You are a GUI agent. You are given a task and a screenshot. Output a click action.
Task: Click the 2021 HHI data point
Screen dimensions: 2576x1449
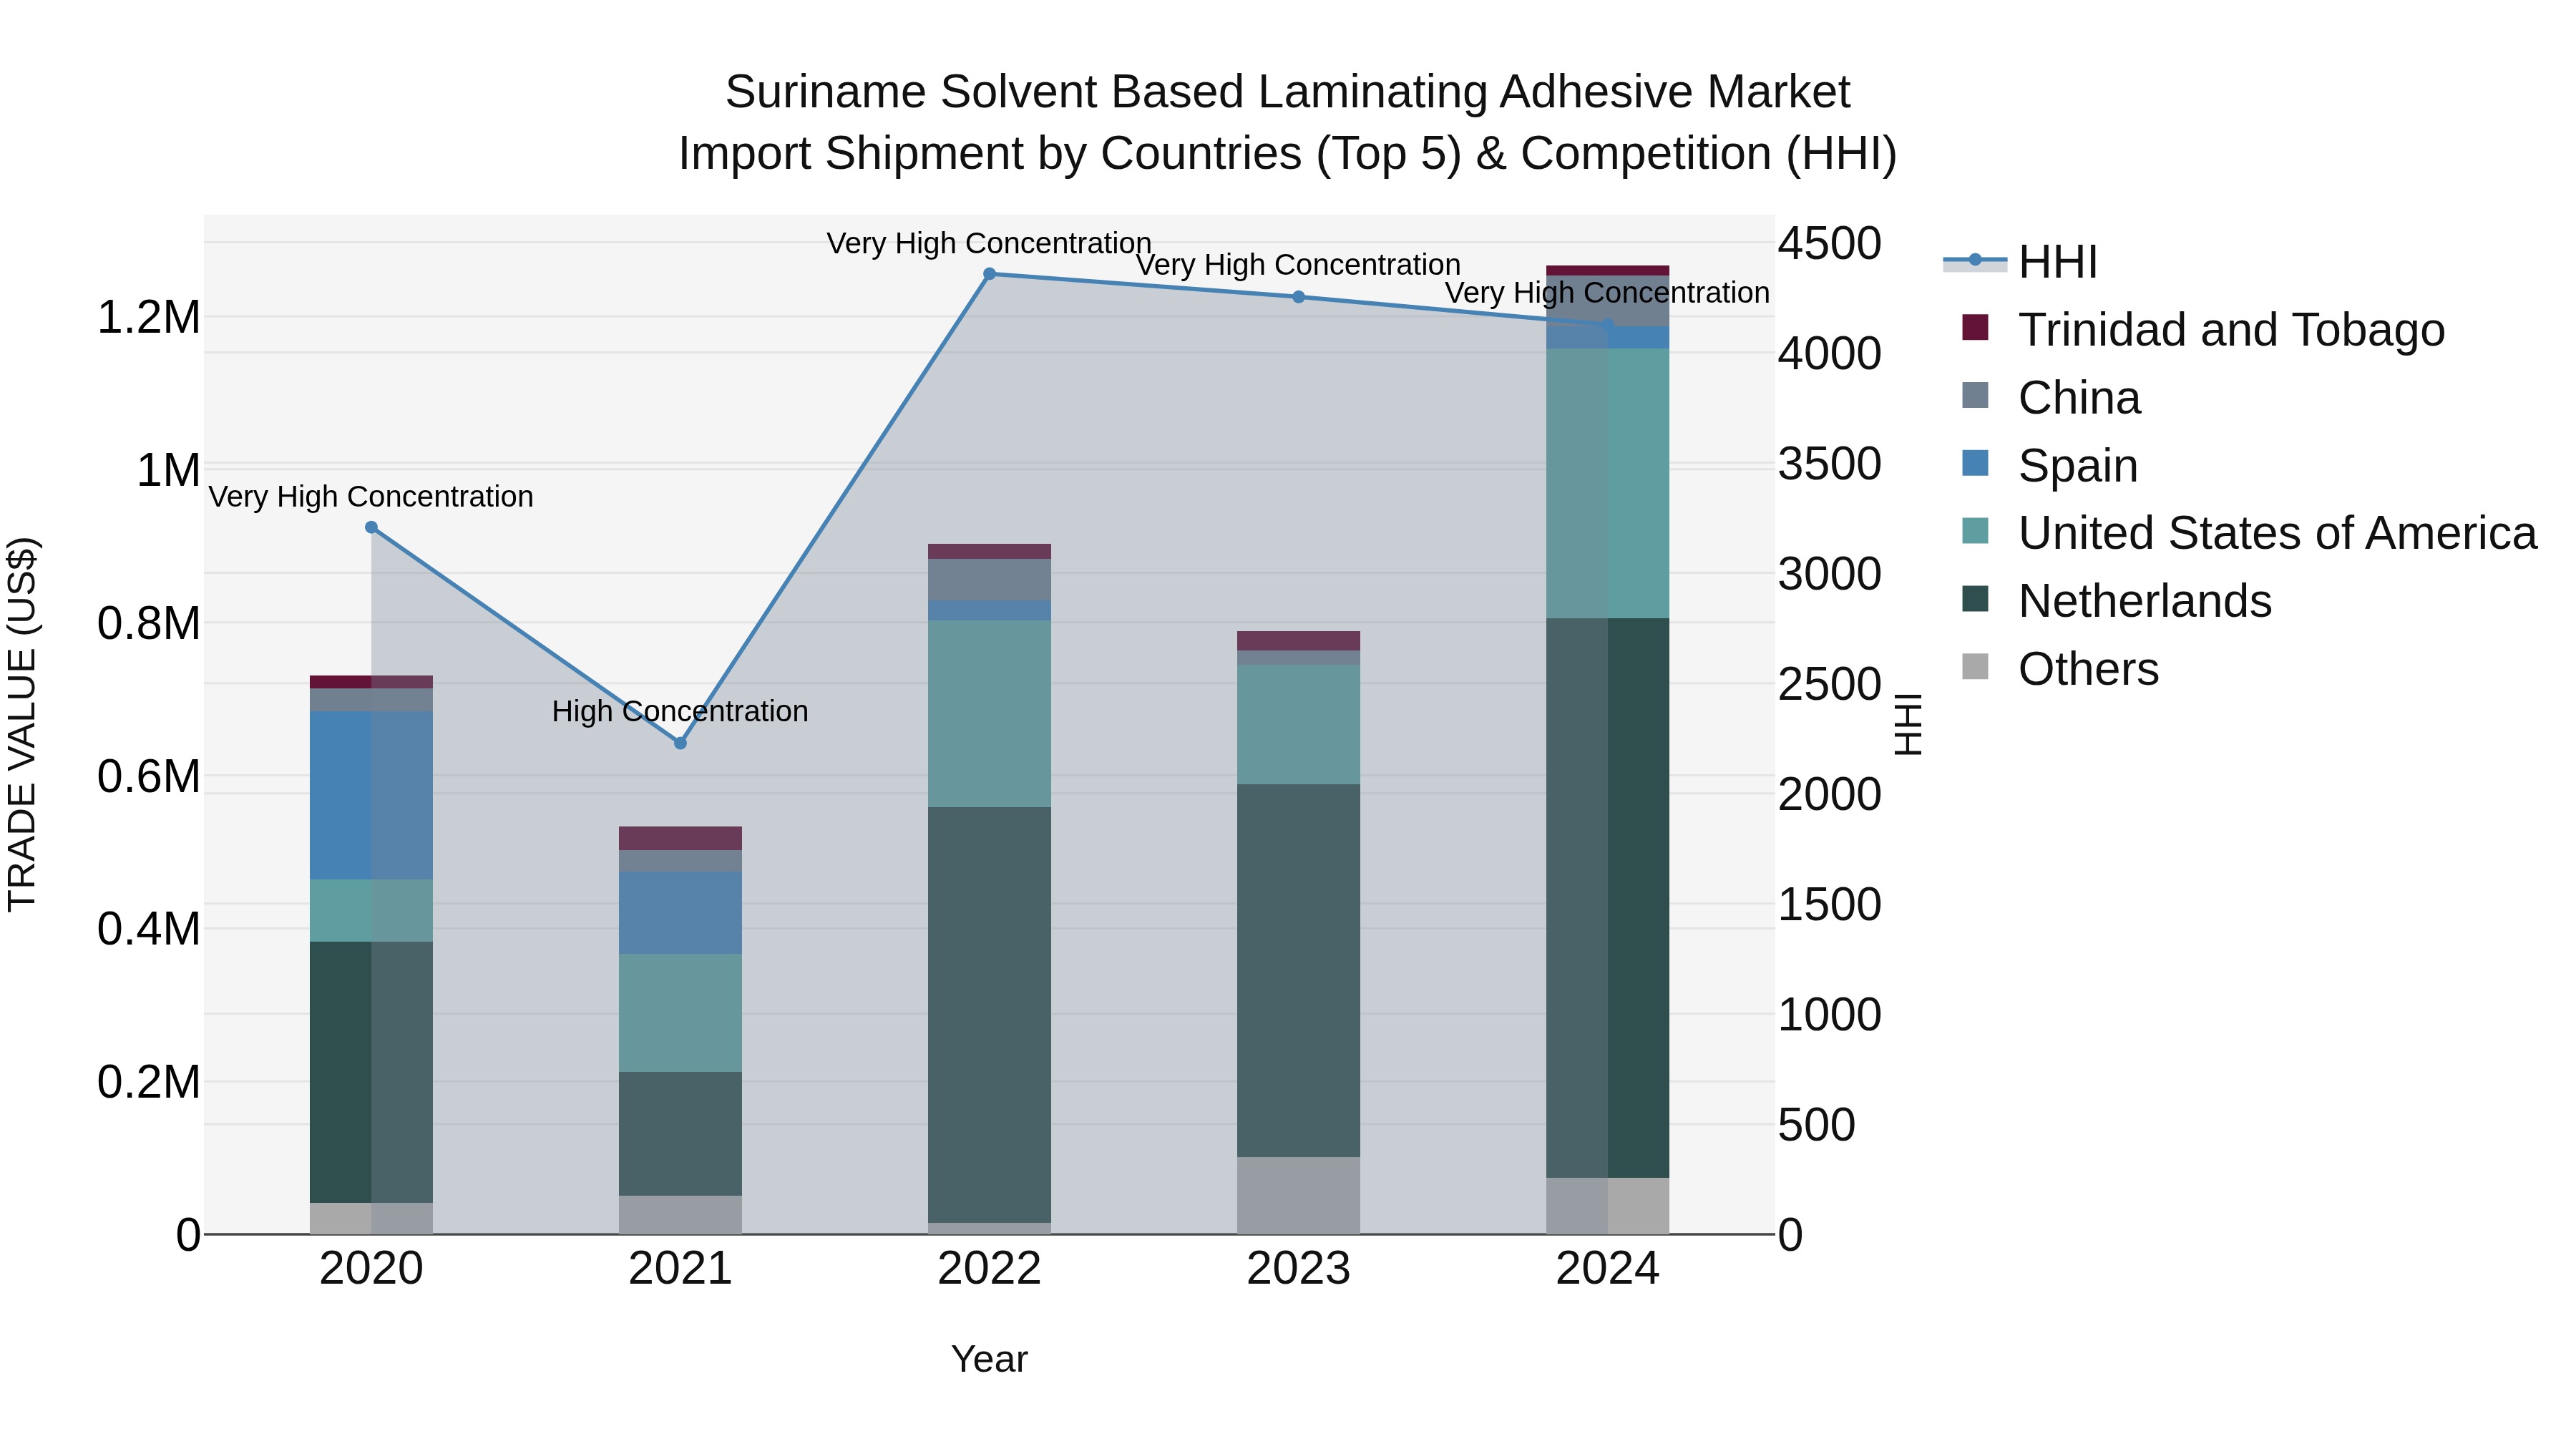pos(680,743)
